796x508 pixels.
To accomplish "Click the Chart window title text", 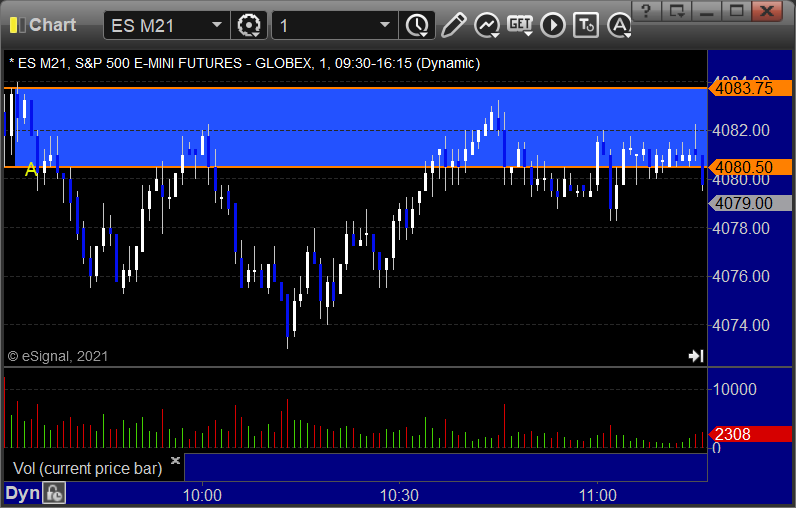I will pos(52,25).
